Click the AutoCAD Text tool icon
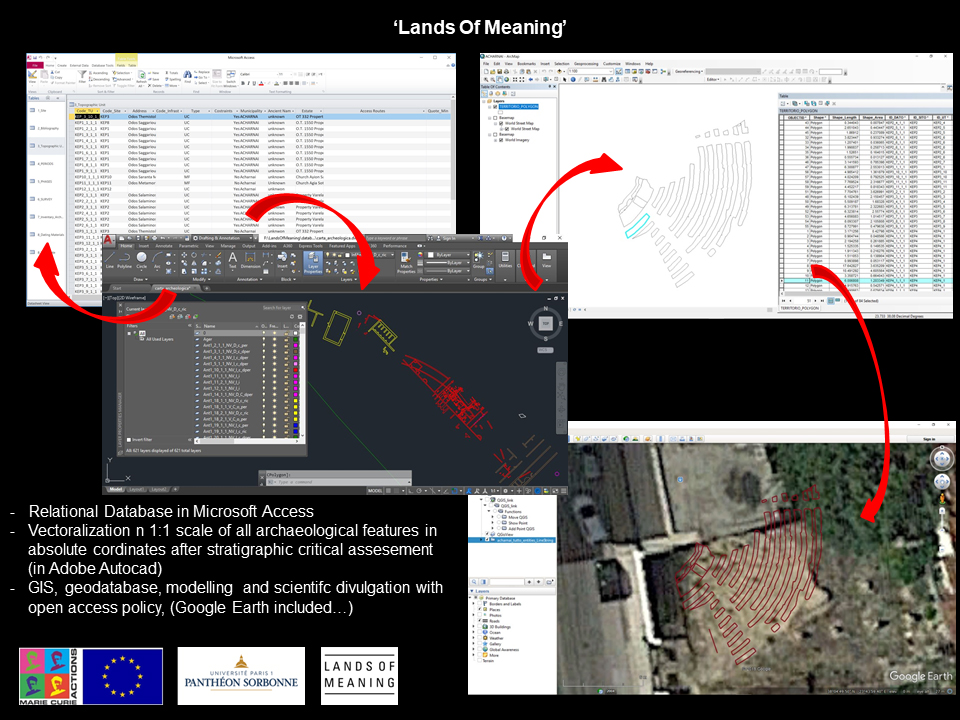Viewport: 960px width, 720px height. 232,260
